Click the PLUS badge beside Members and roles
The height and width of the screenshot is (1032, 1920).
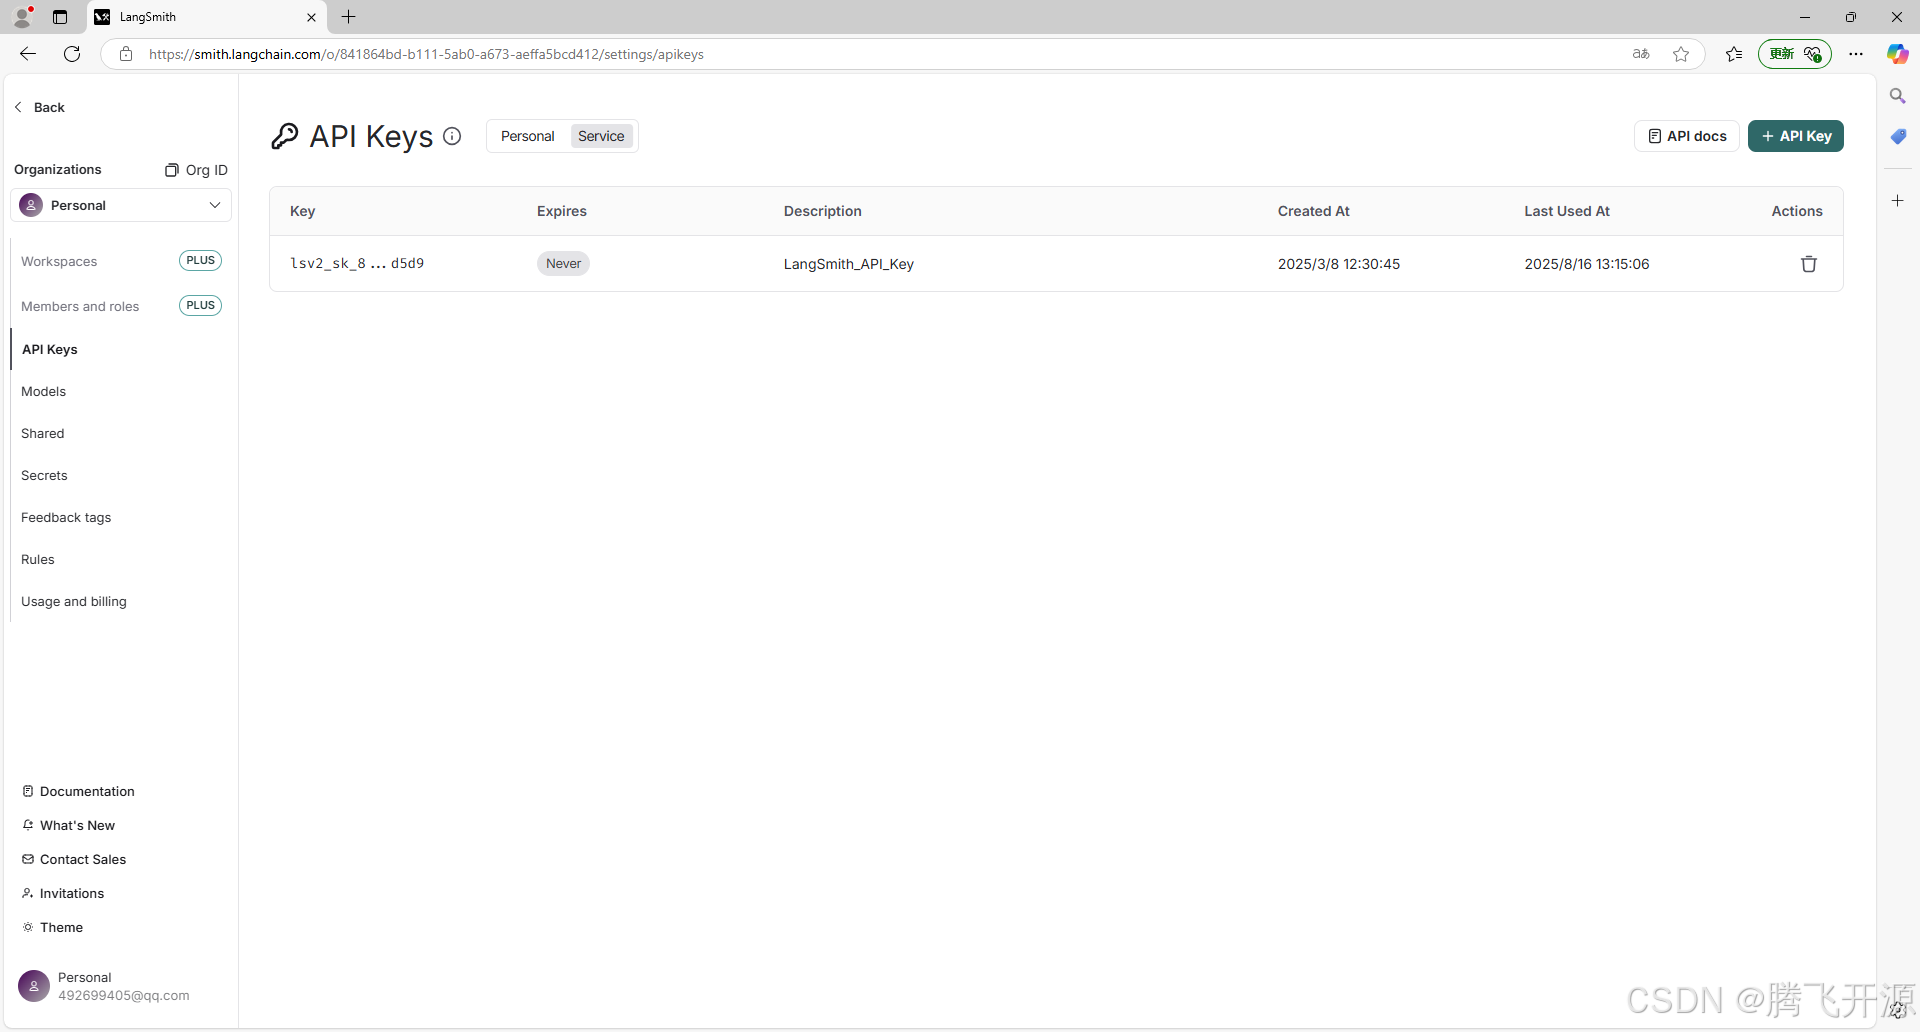(x=200, y=305)
